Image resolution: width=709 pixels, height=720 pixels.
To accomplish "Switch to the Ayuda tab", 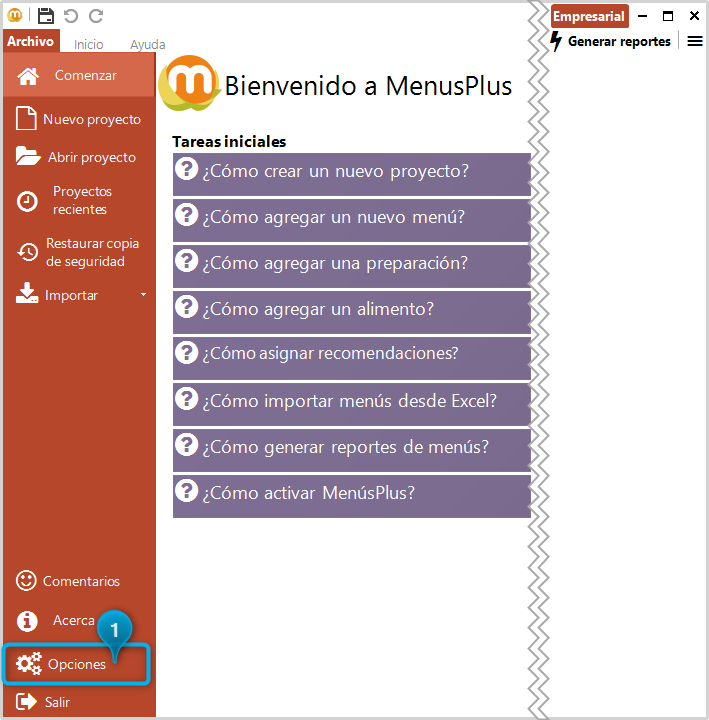I will 147,45.
